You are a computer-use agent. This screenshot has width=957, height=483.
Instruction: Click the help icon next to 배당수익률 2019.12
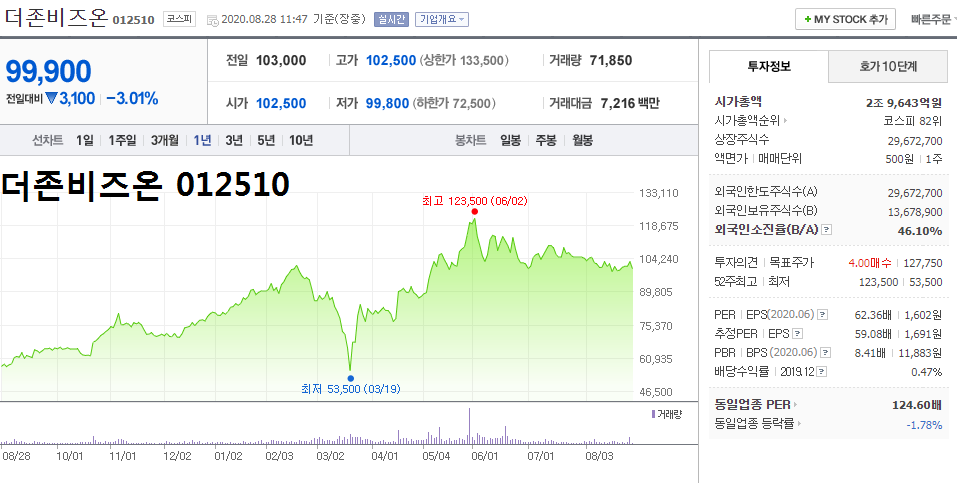[x=822, y=372]
